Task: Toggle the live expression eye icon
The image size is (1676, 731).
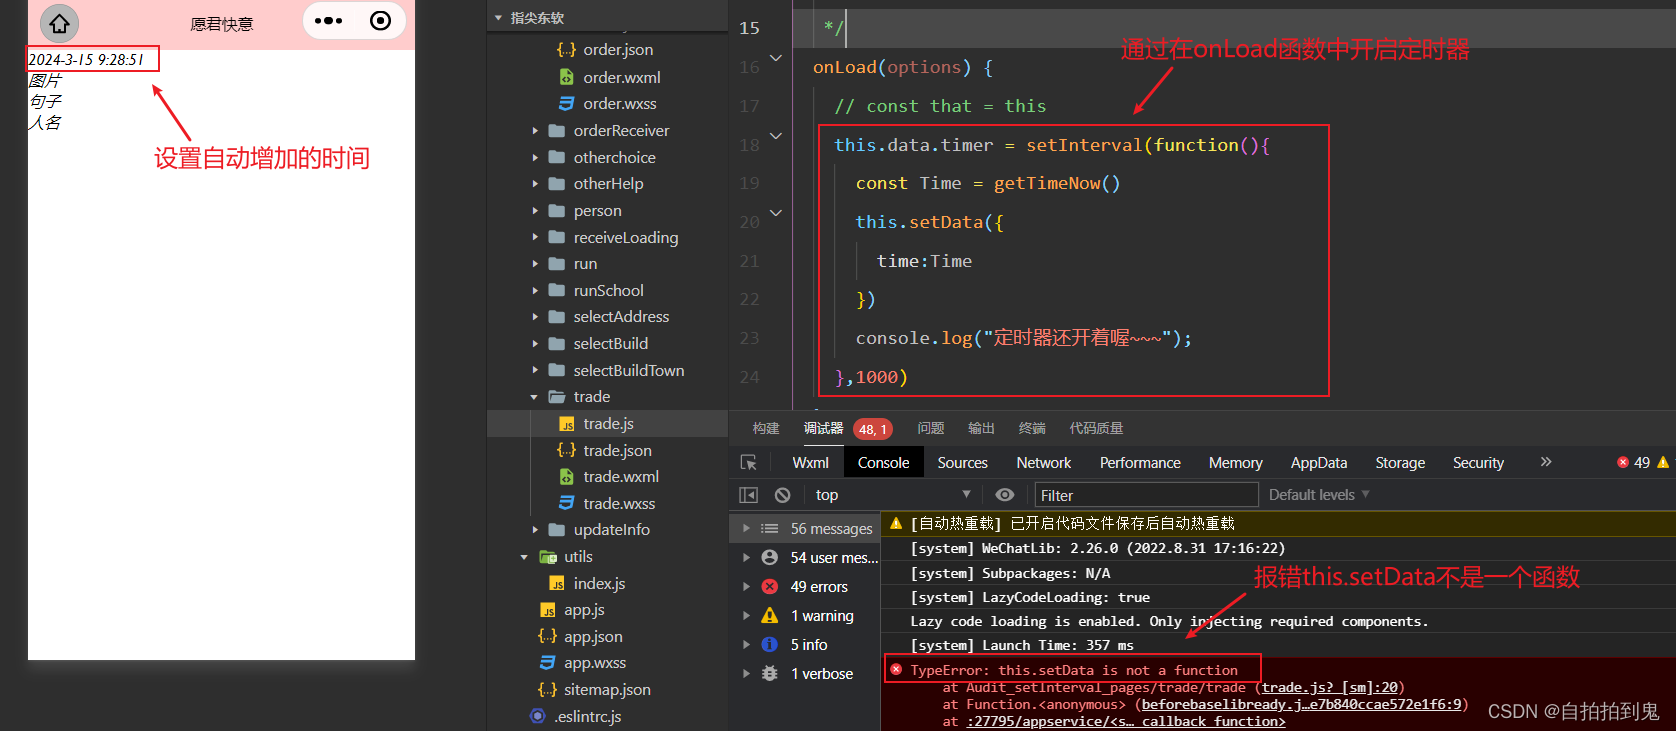Action: pos(1005,495)
